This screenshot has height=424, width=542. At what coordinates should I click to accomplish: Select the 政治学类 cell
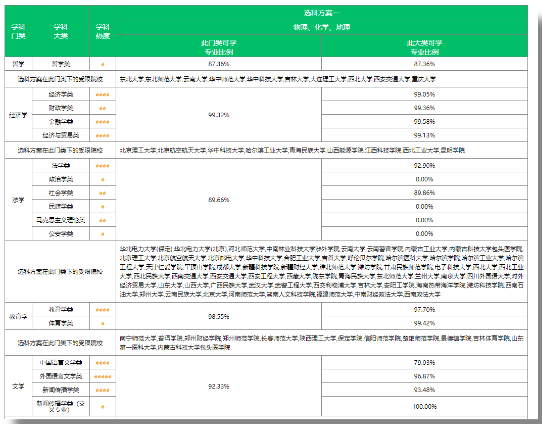tap(60, 179)
